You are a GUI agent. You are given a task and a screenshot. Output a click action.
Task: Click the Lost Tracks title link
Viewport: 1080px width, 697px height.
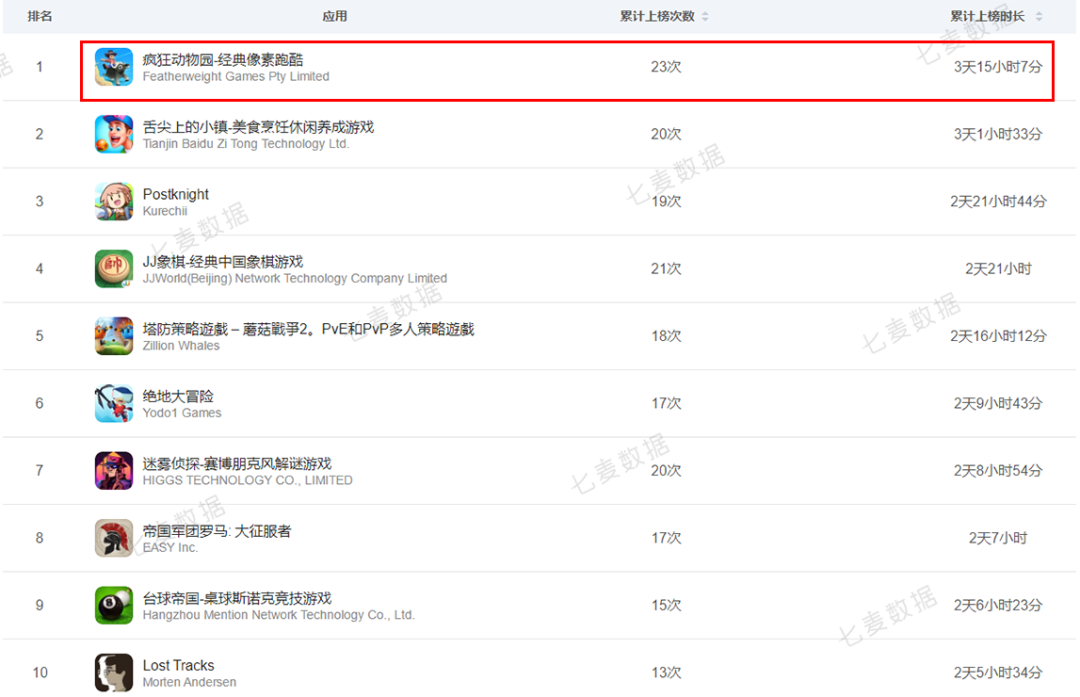pyautogui.click(x=178, y=665)
